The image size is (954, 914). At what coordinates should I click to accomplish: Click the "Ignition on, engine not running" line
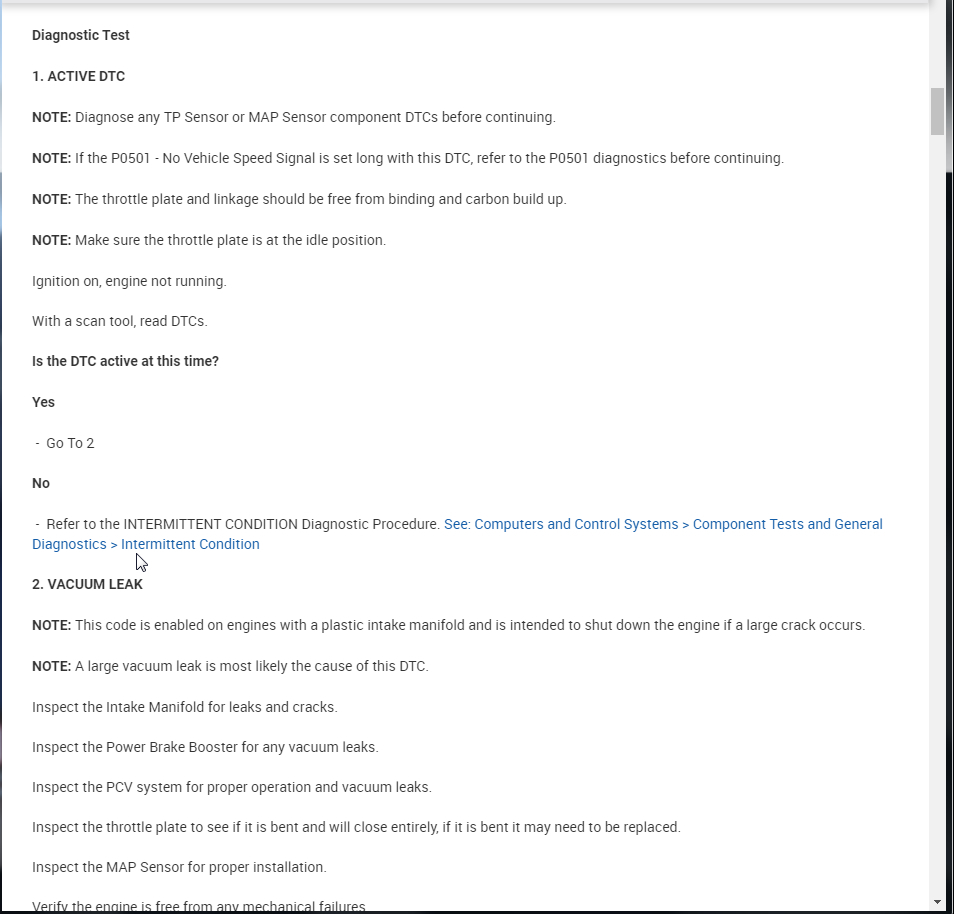point(129,281)
